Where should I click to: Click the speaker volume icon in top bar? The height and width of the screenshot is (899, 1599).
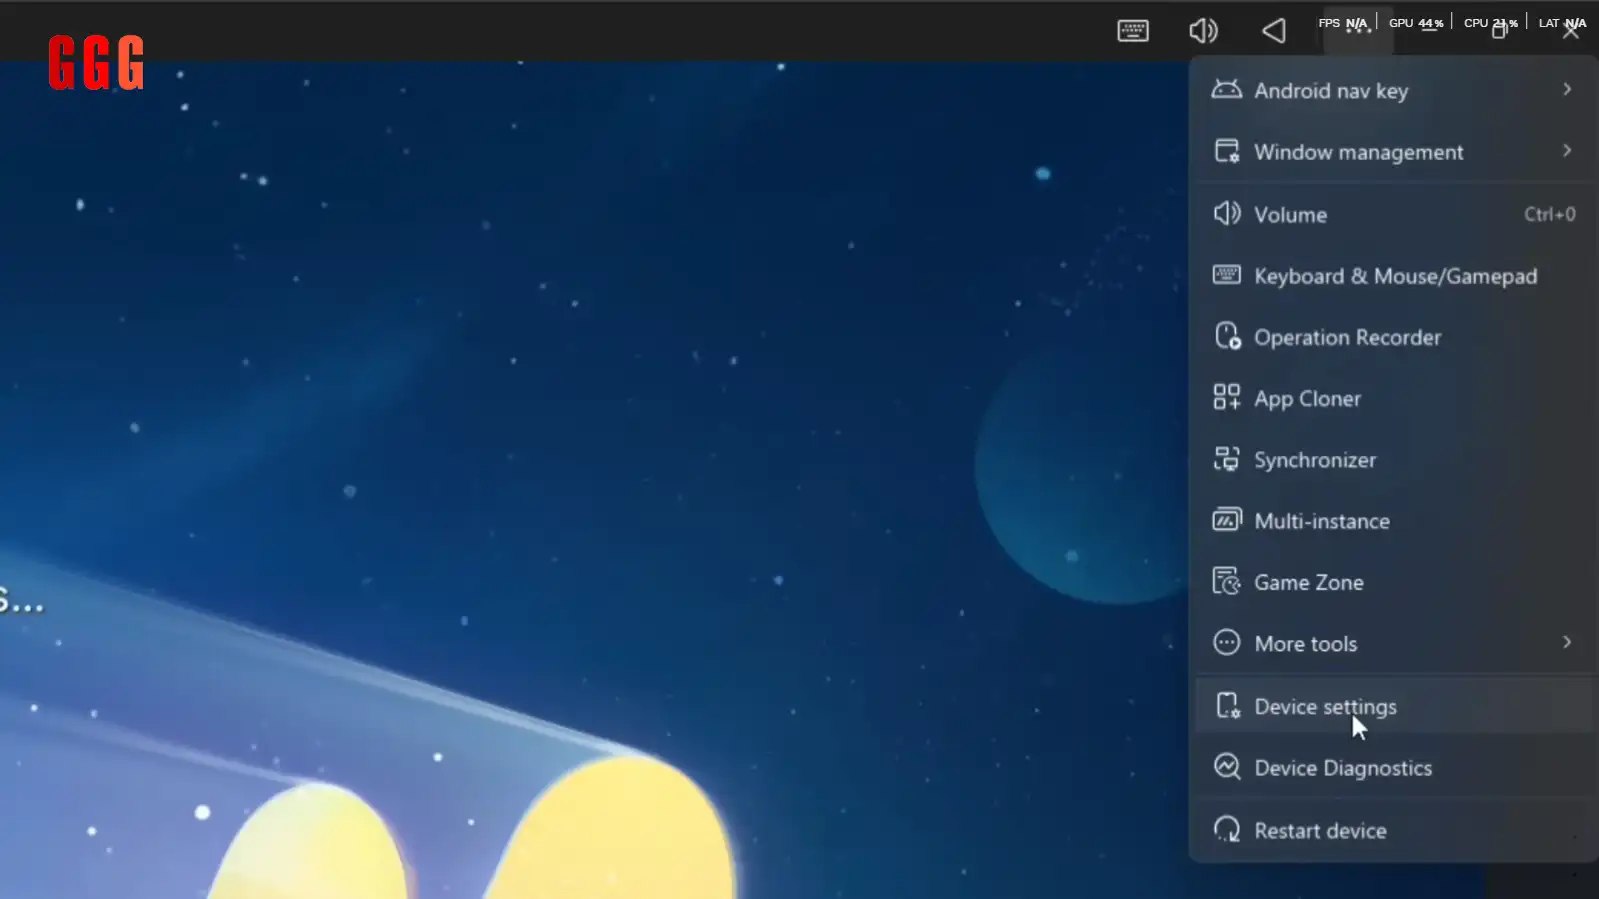[x=1203, y=31]
